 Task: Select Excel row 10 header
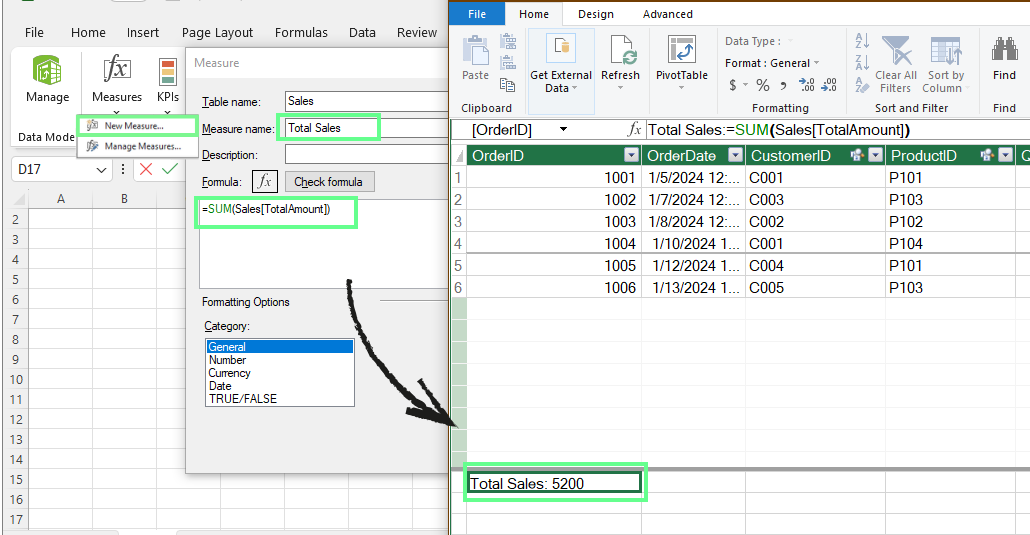(16, 379)
